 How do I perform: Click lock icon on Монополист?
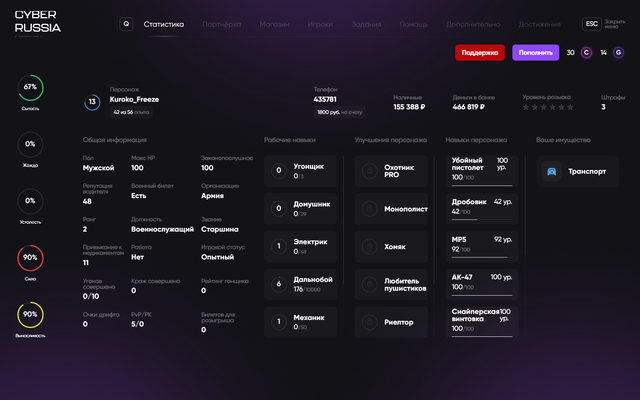pos(369,209)
